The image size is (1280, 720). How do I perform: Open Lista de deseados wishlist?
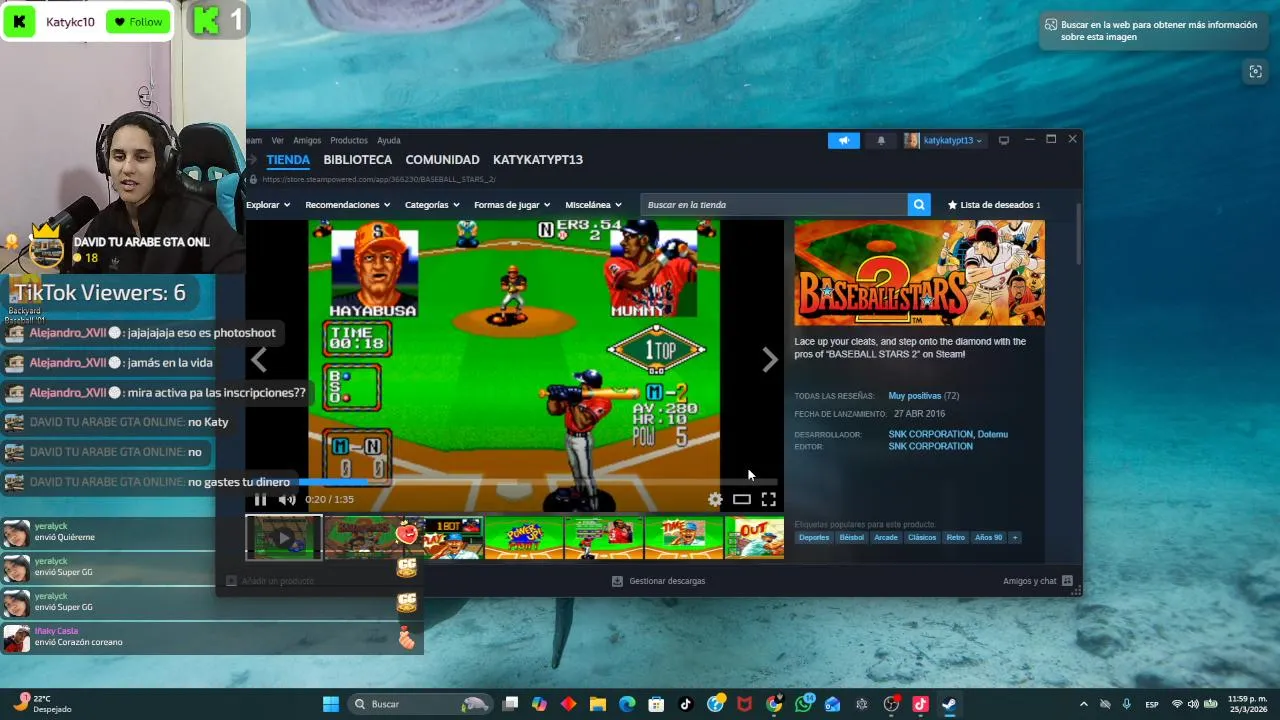[994, 205]
